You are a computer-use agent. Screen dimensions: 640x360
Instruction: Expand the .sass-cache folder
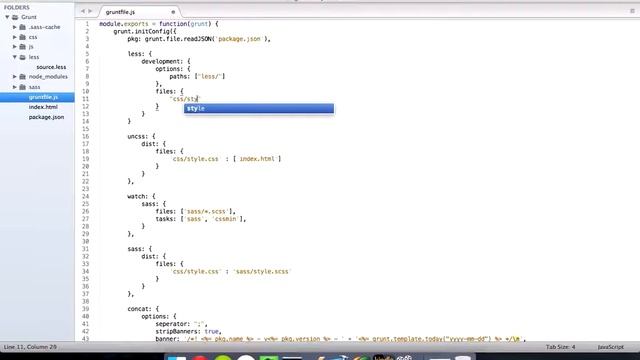[15, 27]
